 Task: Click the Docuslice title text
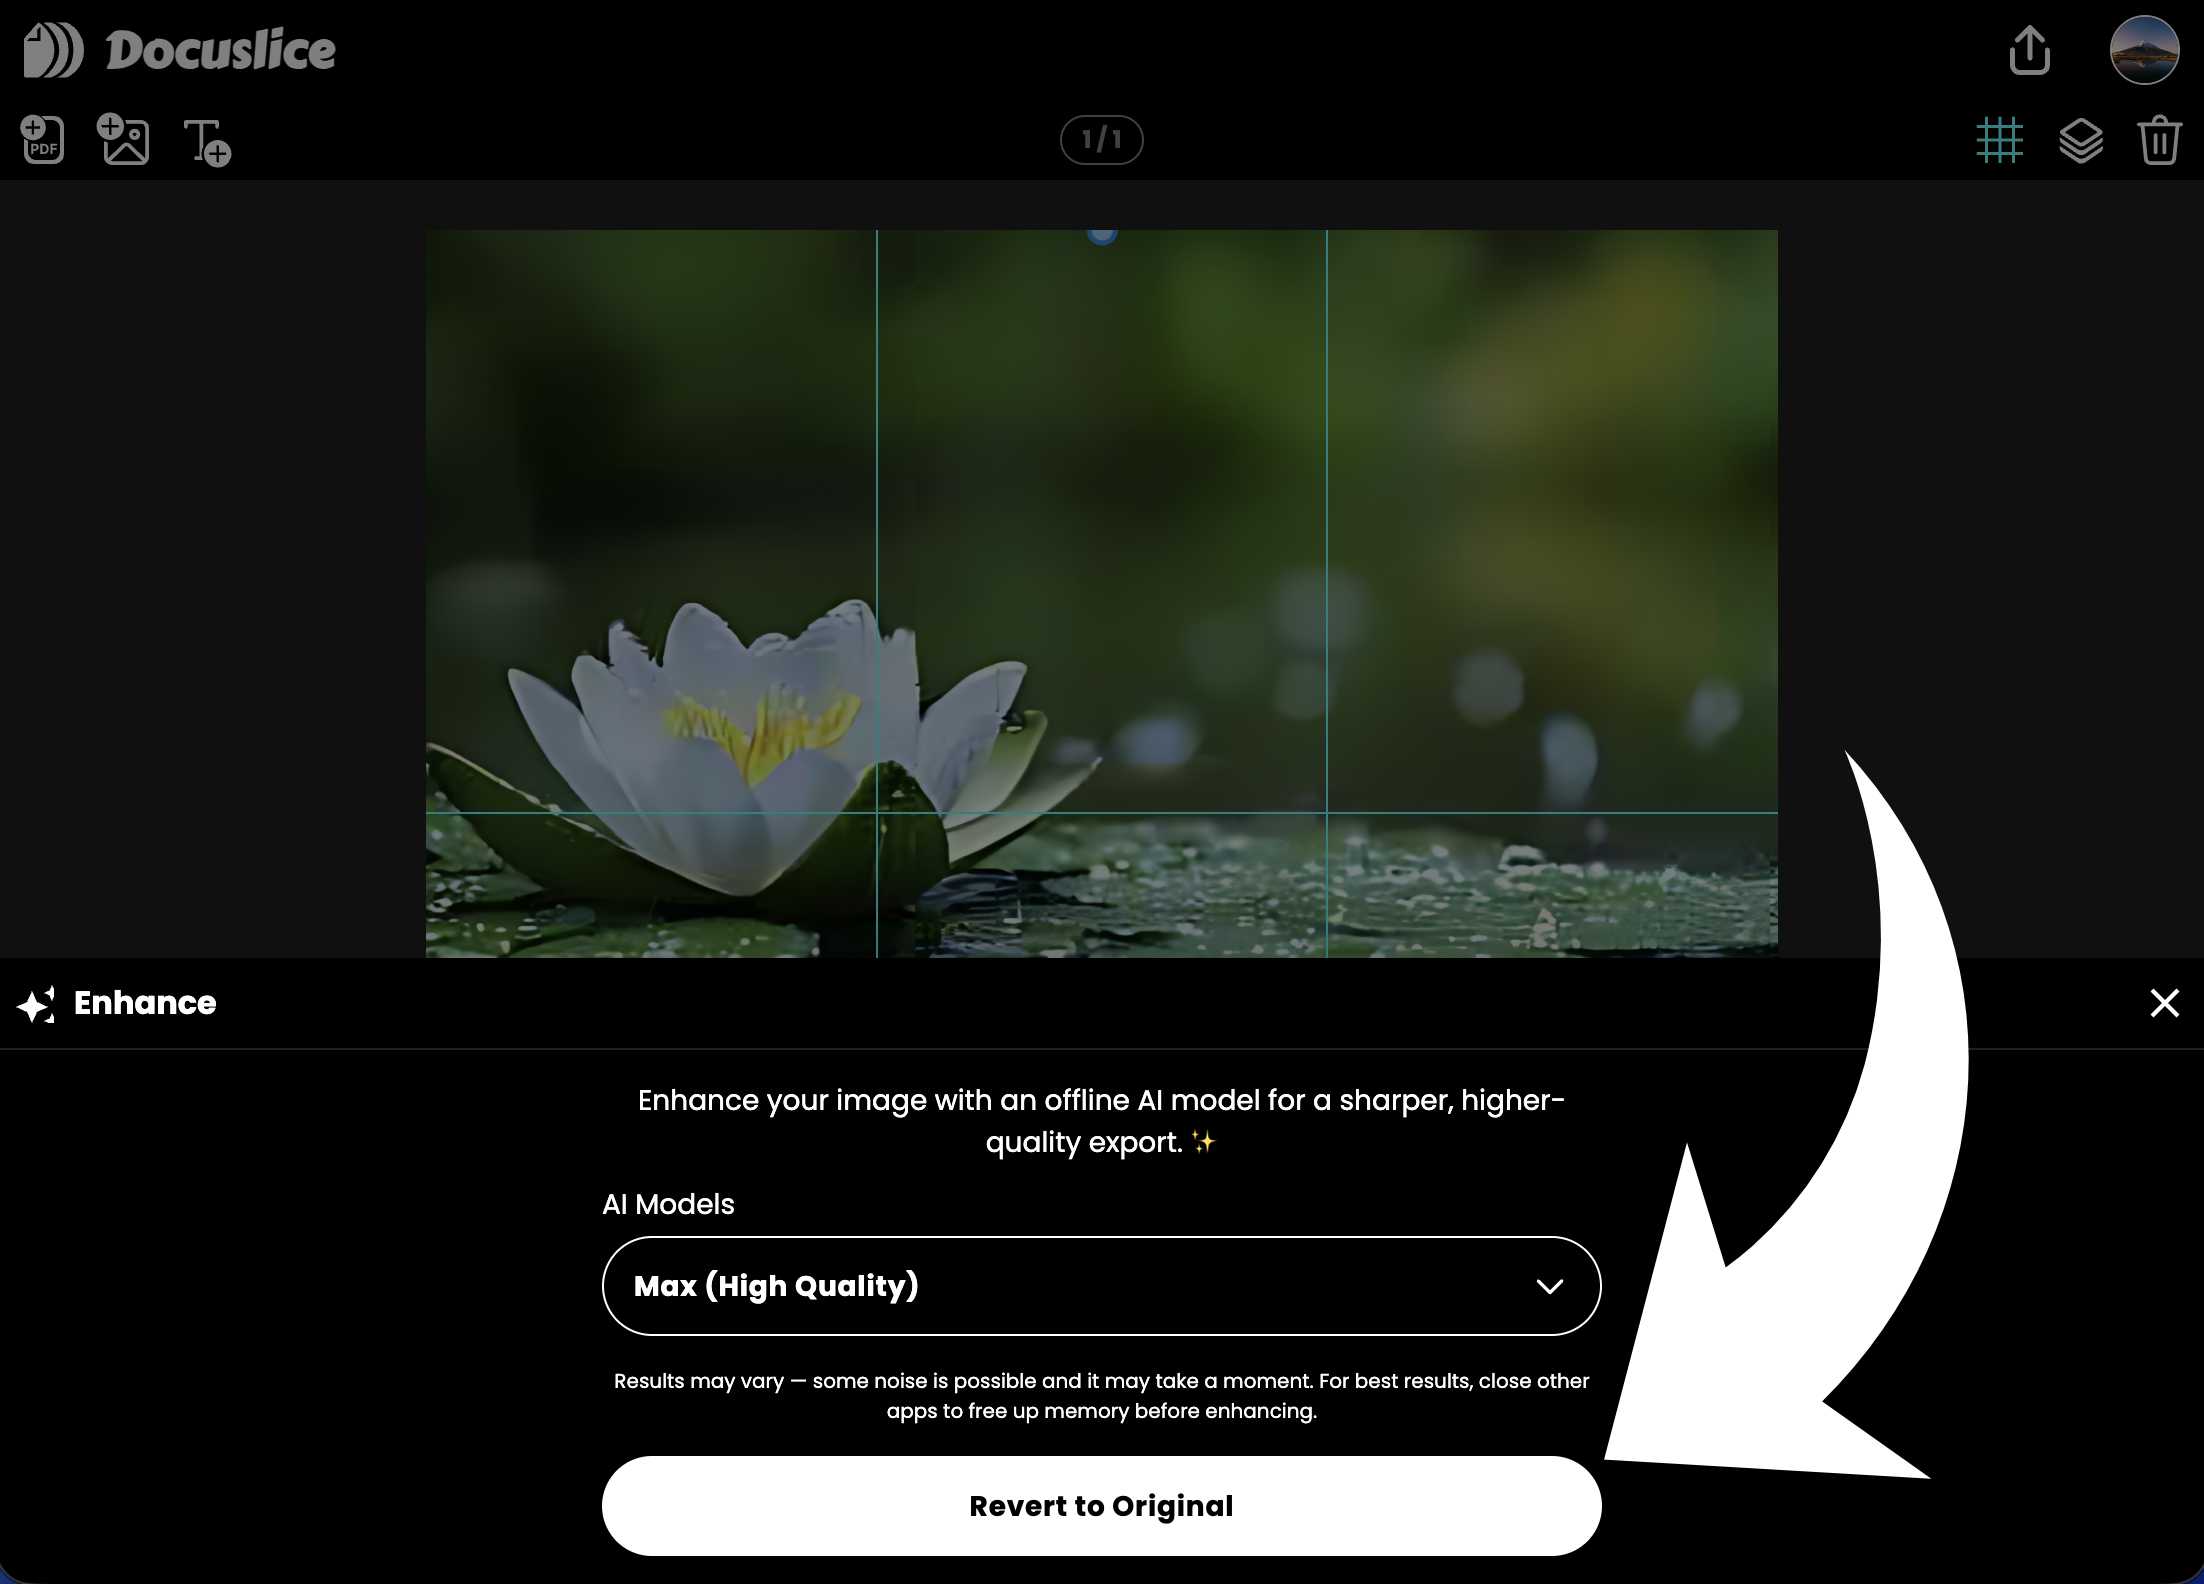tap(220, 51)
